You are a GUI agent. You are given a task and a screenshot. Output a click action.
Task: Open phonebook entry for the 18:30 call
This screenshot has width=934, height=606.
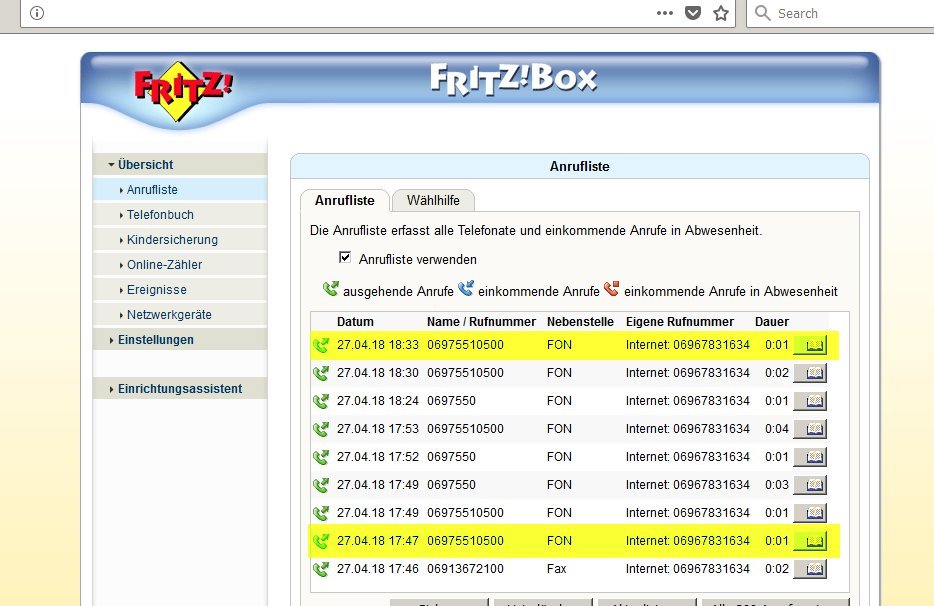(810, 373)
